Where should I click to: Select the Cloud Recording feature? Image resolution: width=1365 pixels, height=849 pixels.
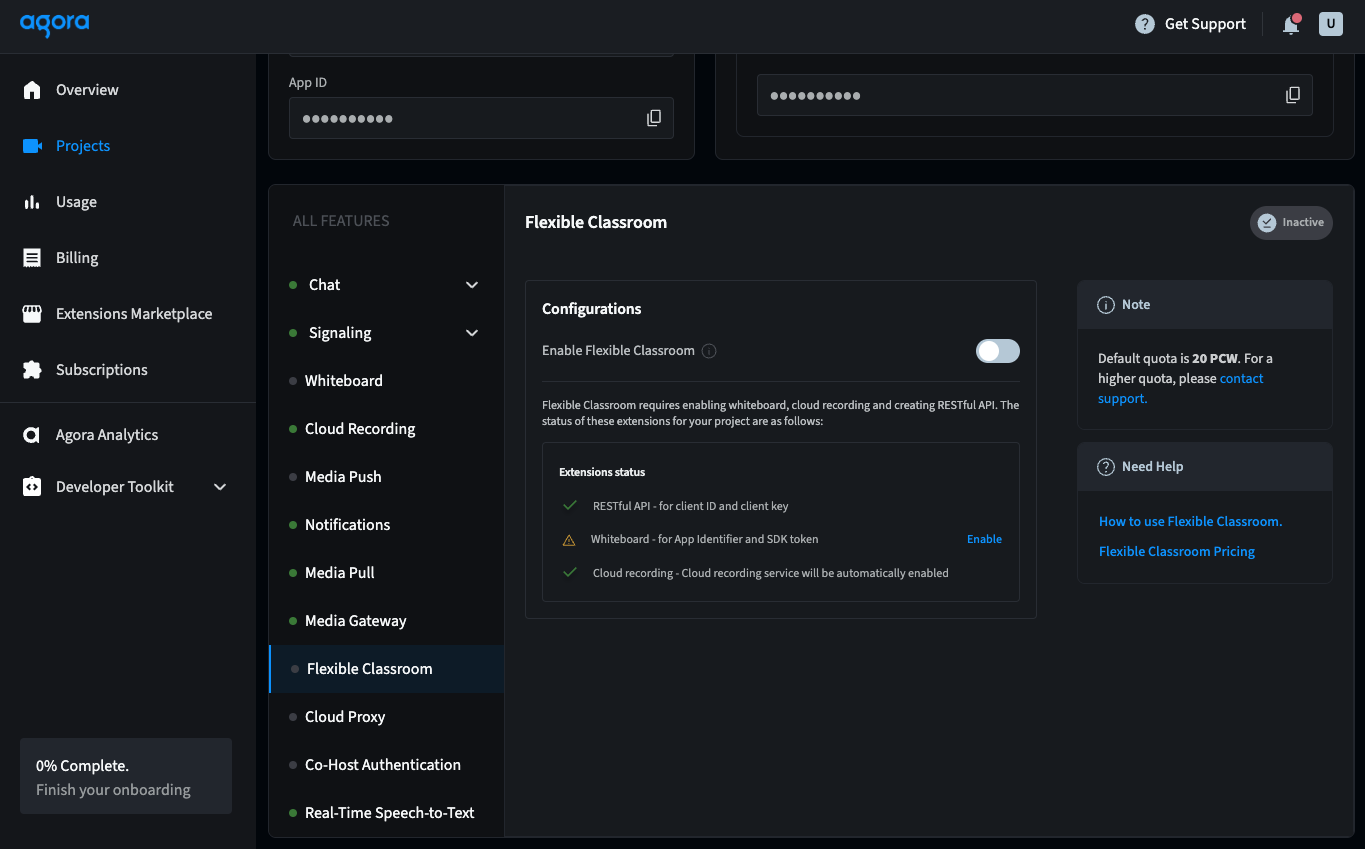click(386, 429)
